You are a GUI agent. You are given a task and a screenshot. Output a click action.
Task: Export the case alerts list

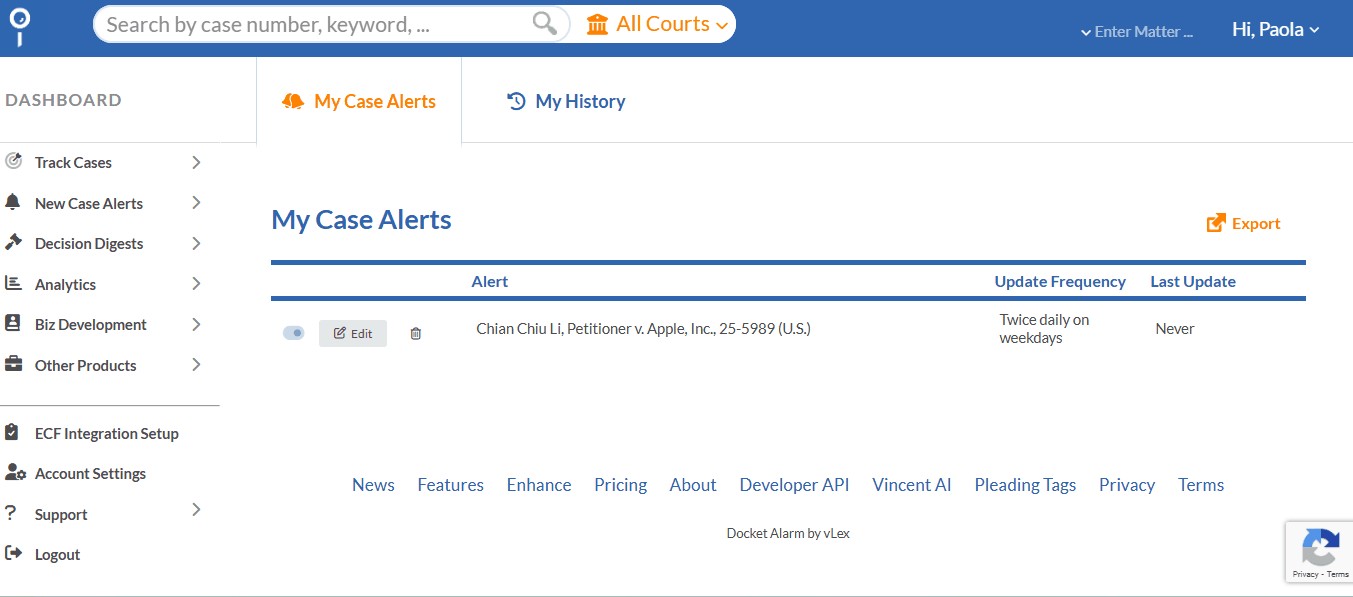tap(1243, 224)
